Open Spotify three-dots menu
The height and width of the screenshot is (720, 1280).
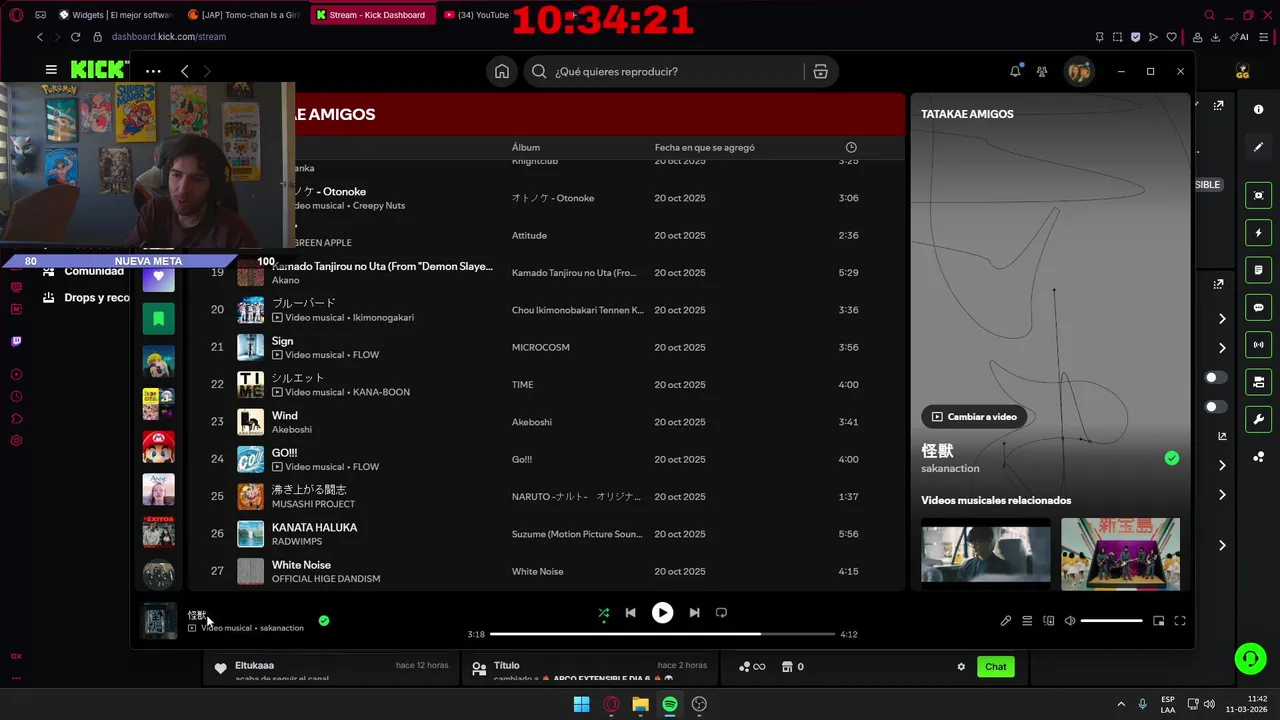pyautogui.click(x=153, y=71)
